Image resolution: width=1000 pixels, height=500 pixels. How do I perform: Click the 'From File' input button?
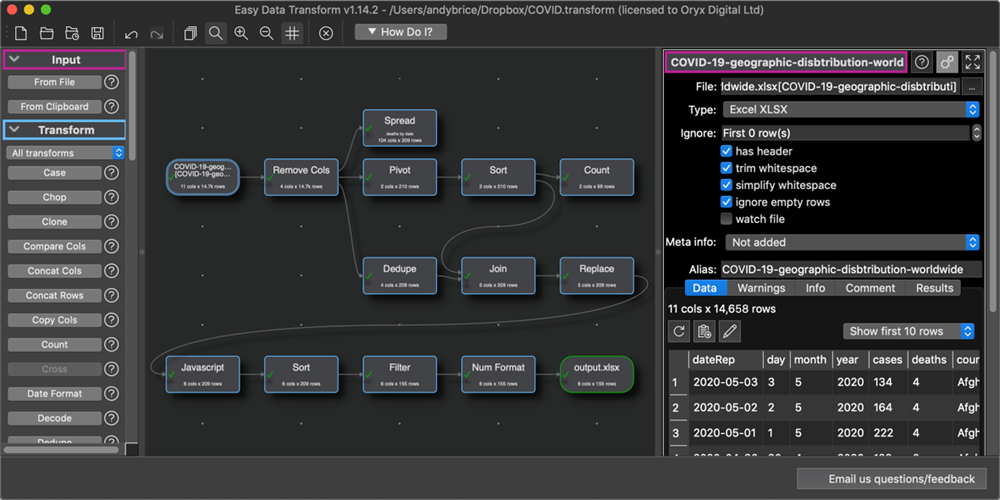tap(54, 82)
